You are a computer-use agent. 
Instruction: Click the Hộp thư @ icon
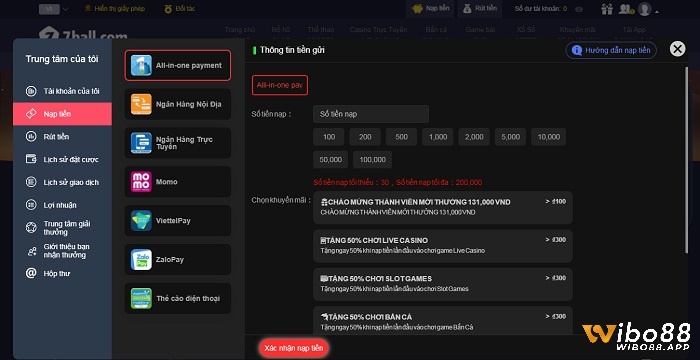(31, 273)
